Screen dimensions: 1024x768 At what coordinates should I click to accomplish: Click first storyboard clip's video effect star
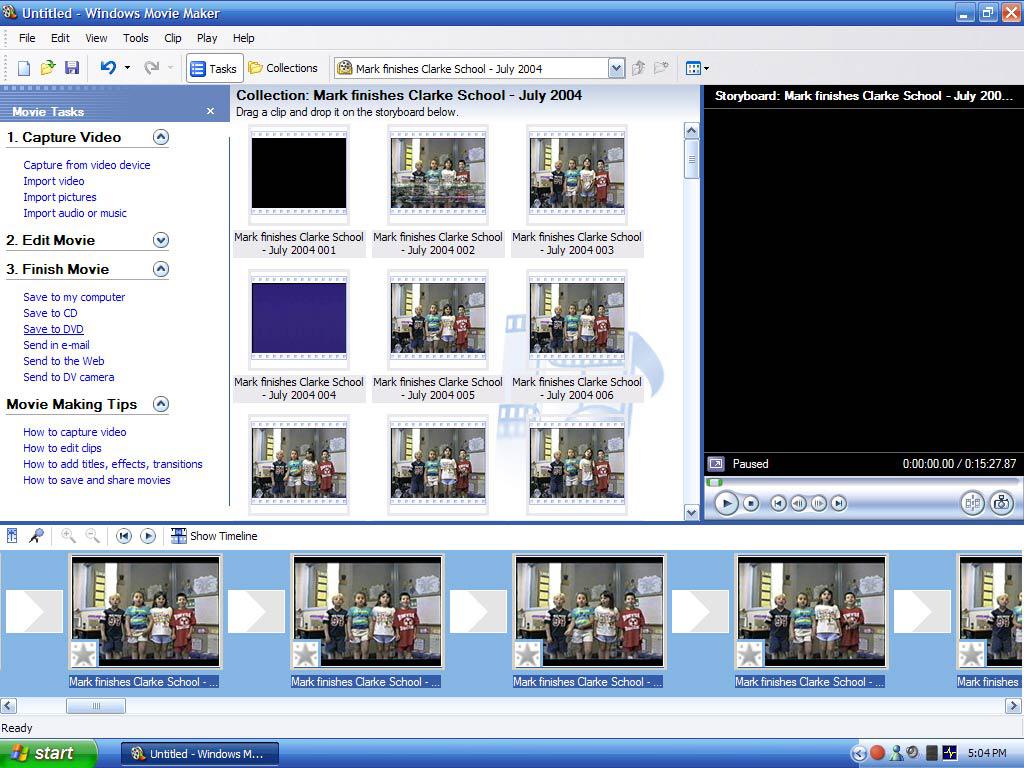click(x=84, y=654)
